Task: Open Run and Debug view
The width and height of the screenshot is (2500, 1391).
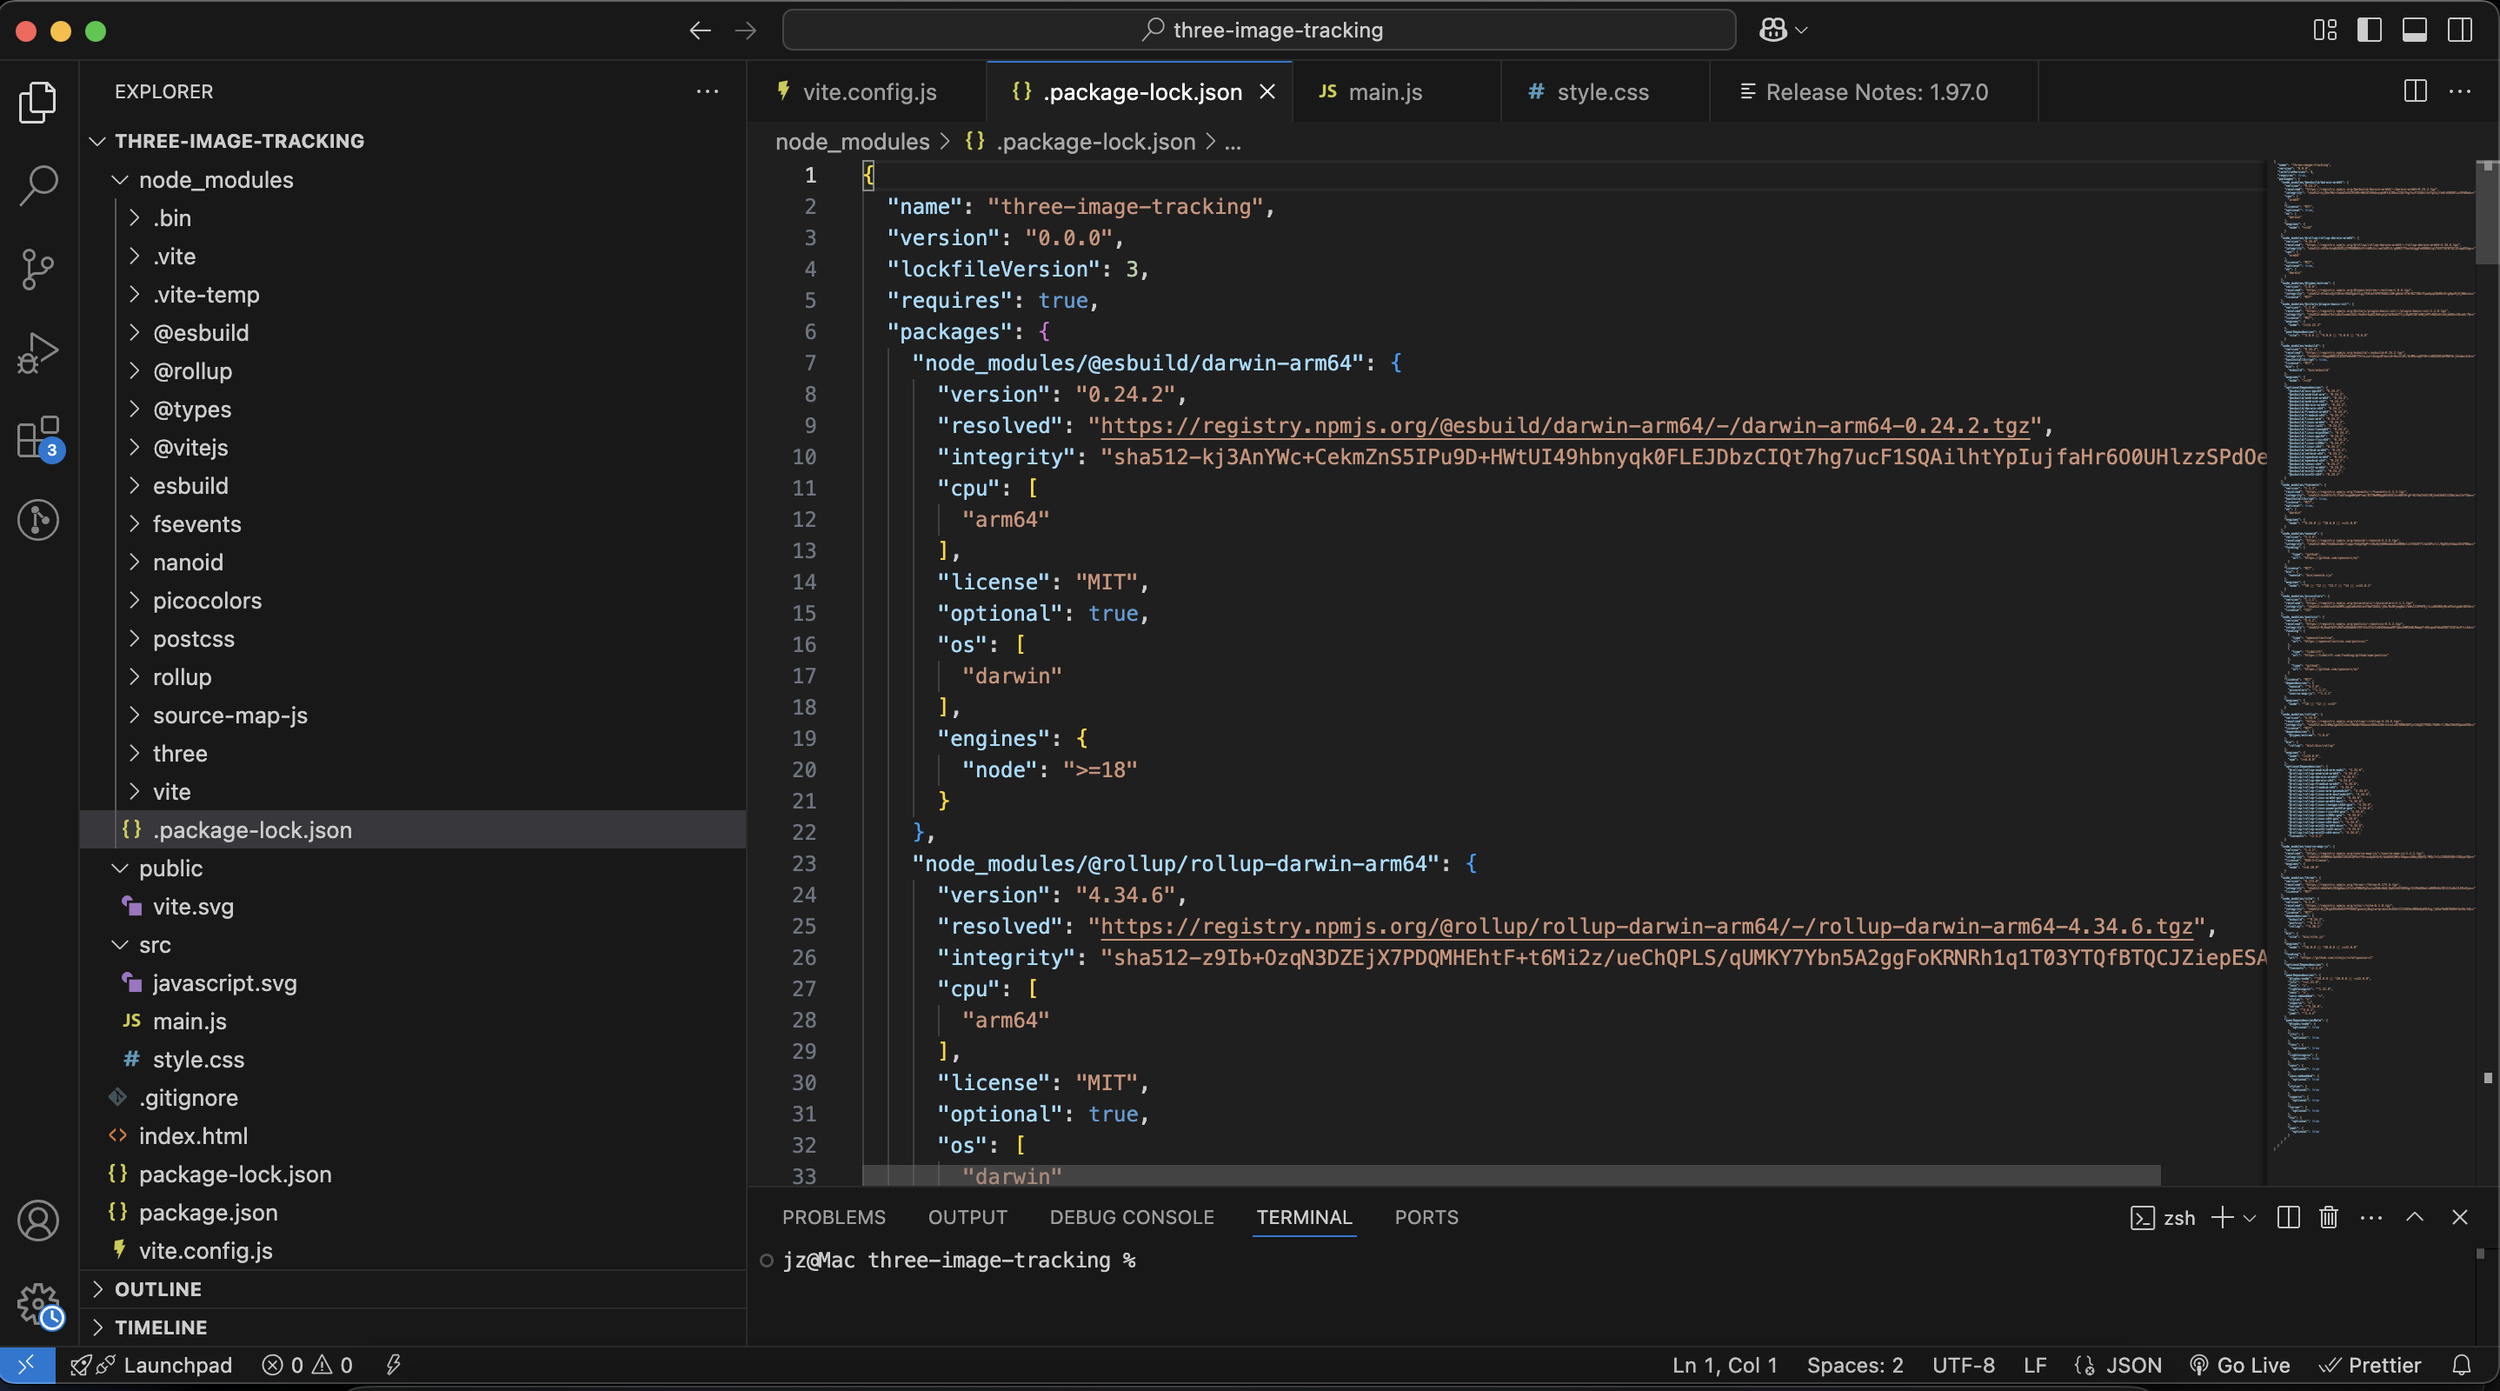Action: tap(38, 353)
